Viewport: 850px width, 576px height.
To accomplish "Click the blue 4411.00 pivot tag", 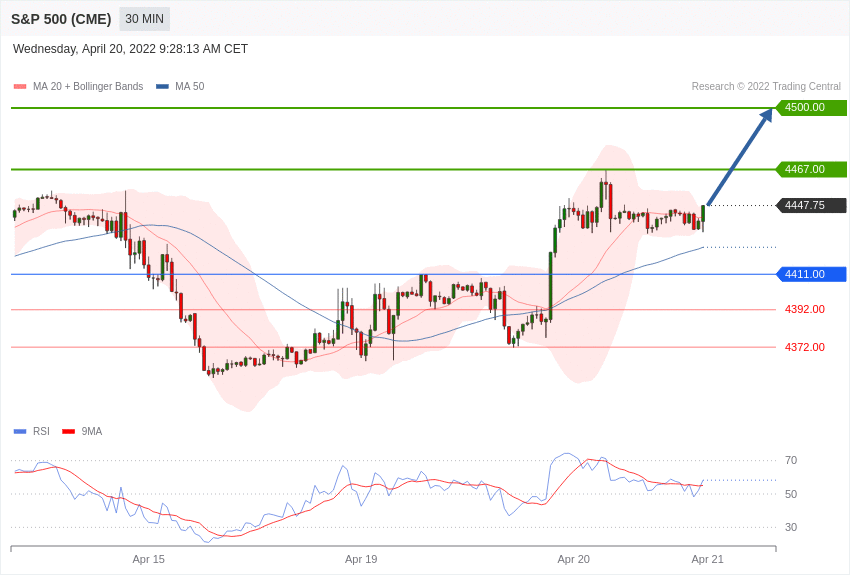I will coord(812,274).
